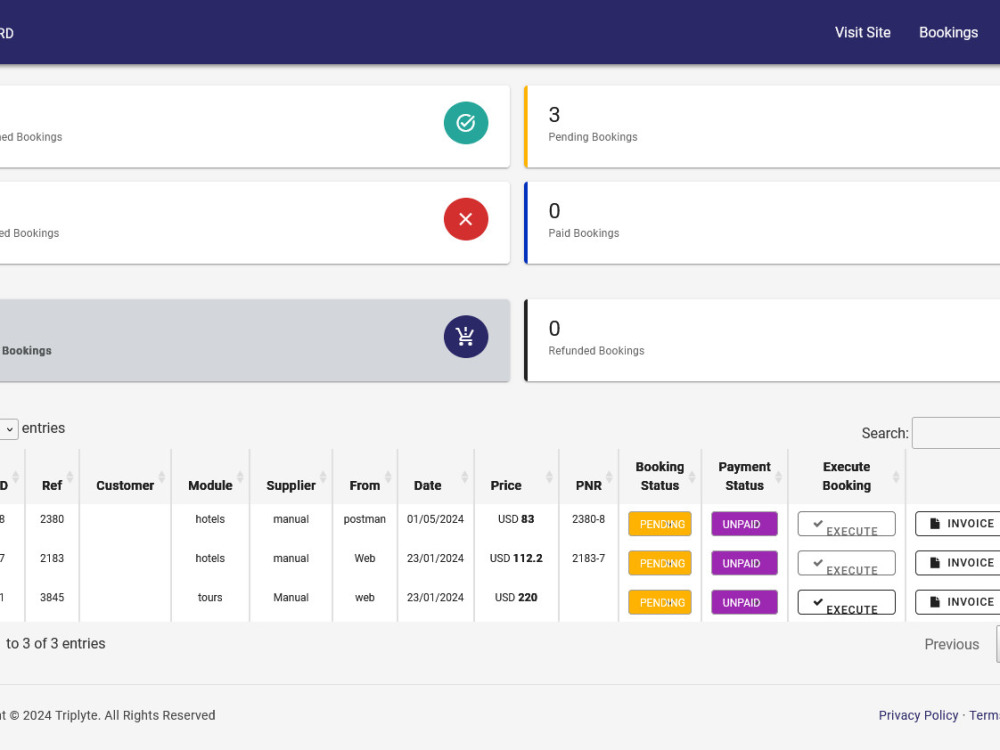The image size is (1000, 750).
Task: Click date 01/05/2024 cell
Action: click(436, 519)
